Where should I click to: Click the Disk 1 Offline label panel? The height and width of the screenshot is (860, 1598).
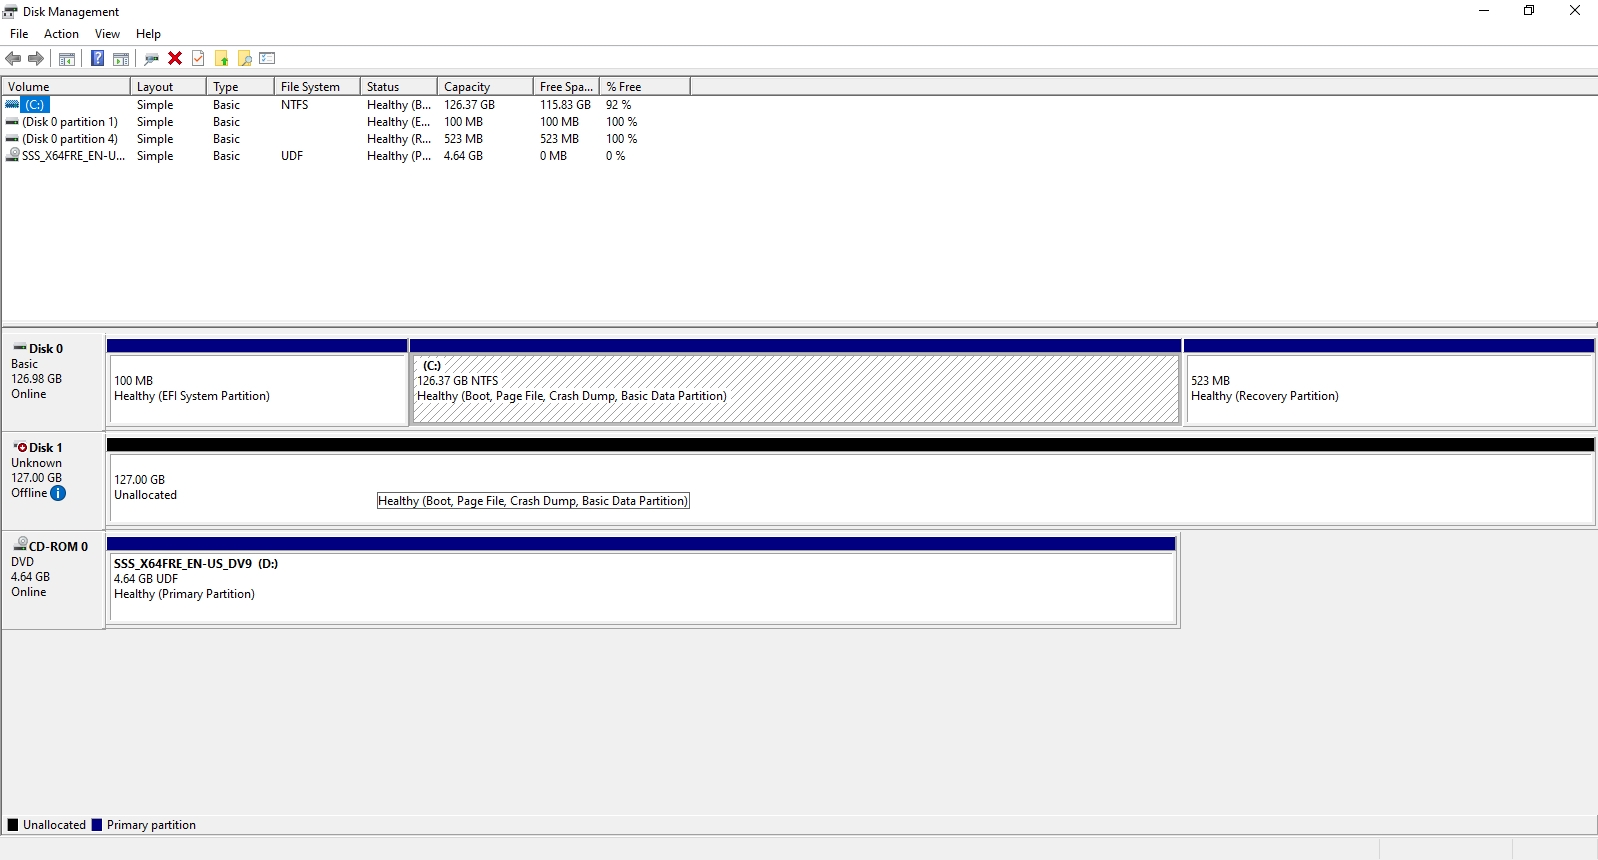(x=54, y=480)
